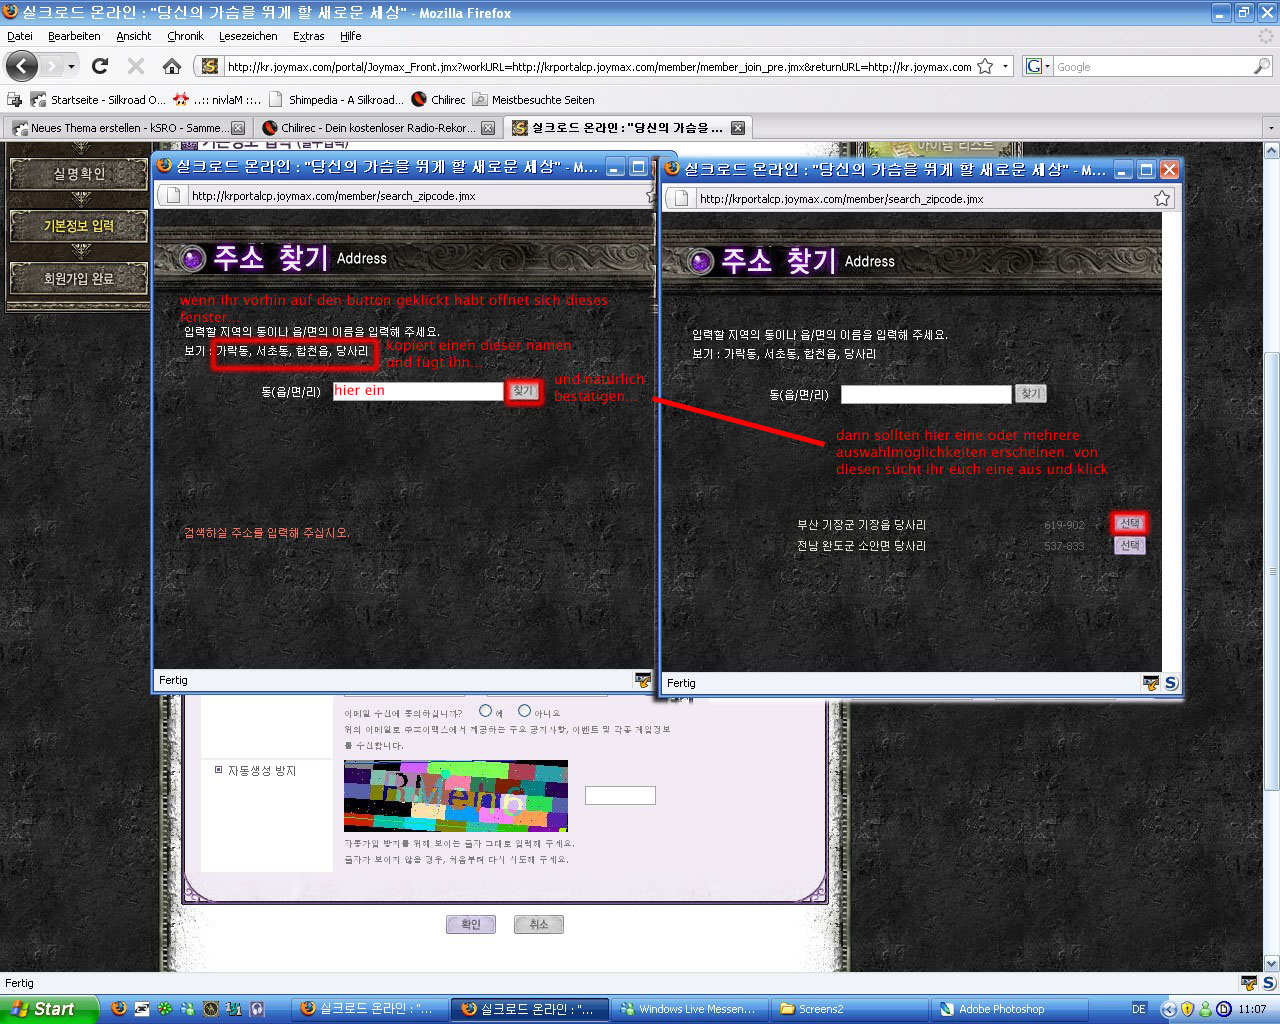Click the captcha text input field
1280x1024 pixels.
coord(620,796)
